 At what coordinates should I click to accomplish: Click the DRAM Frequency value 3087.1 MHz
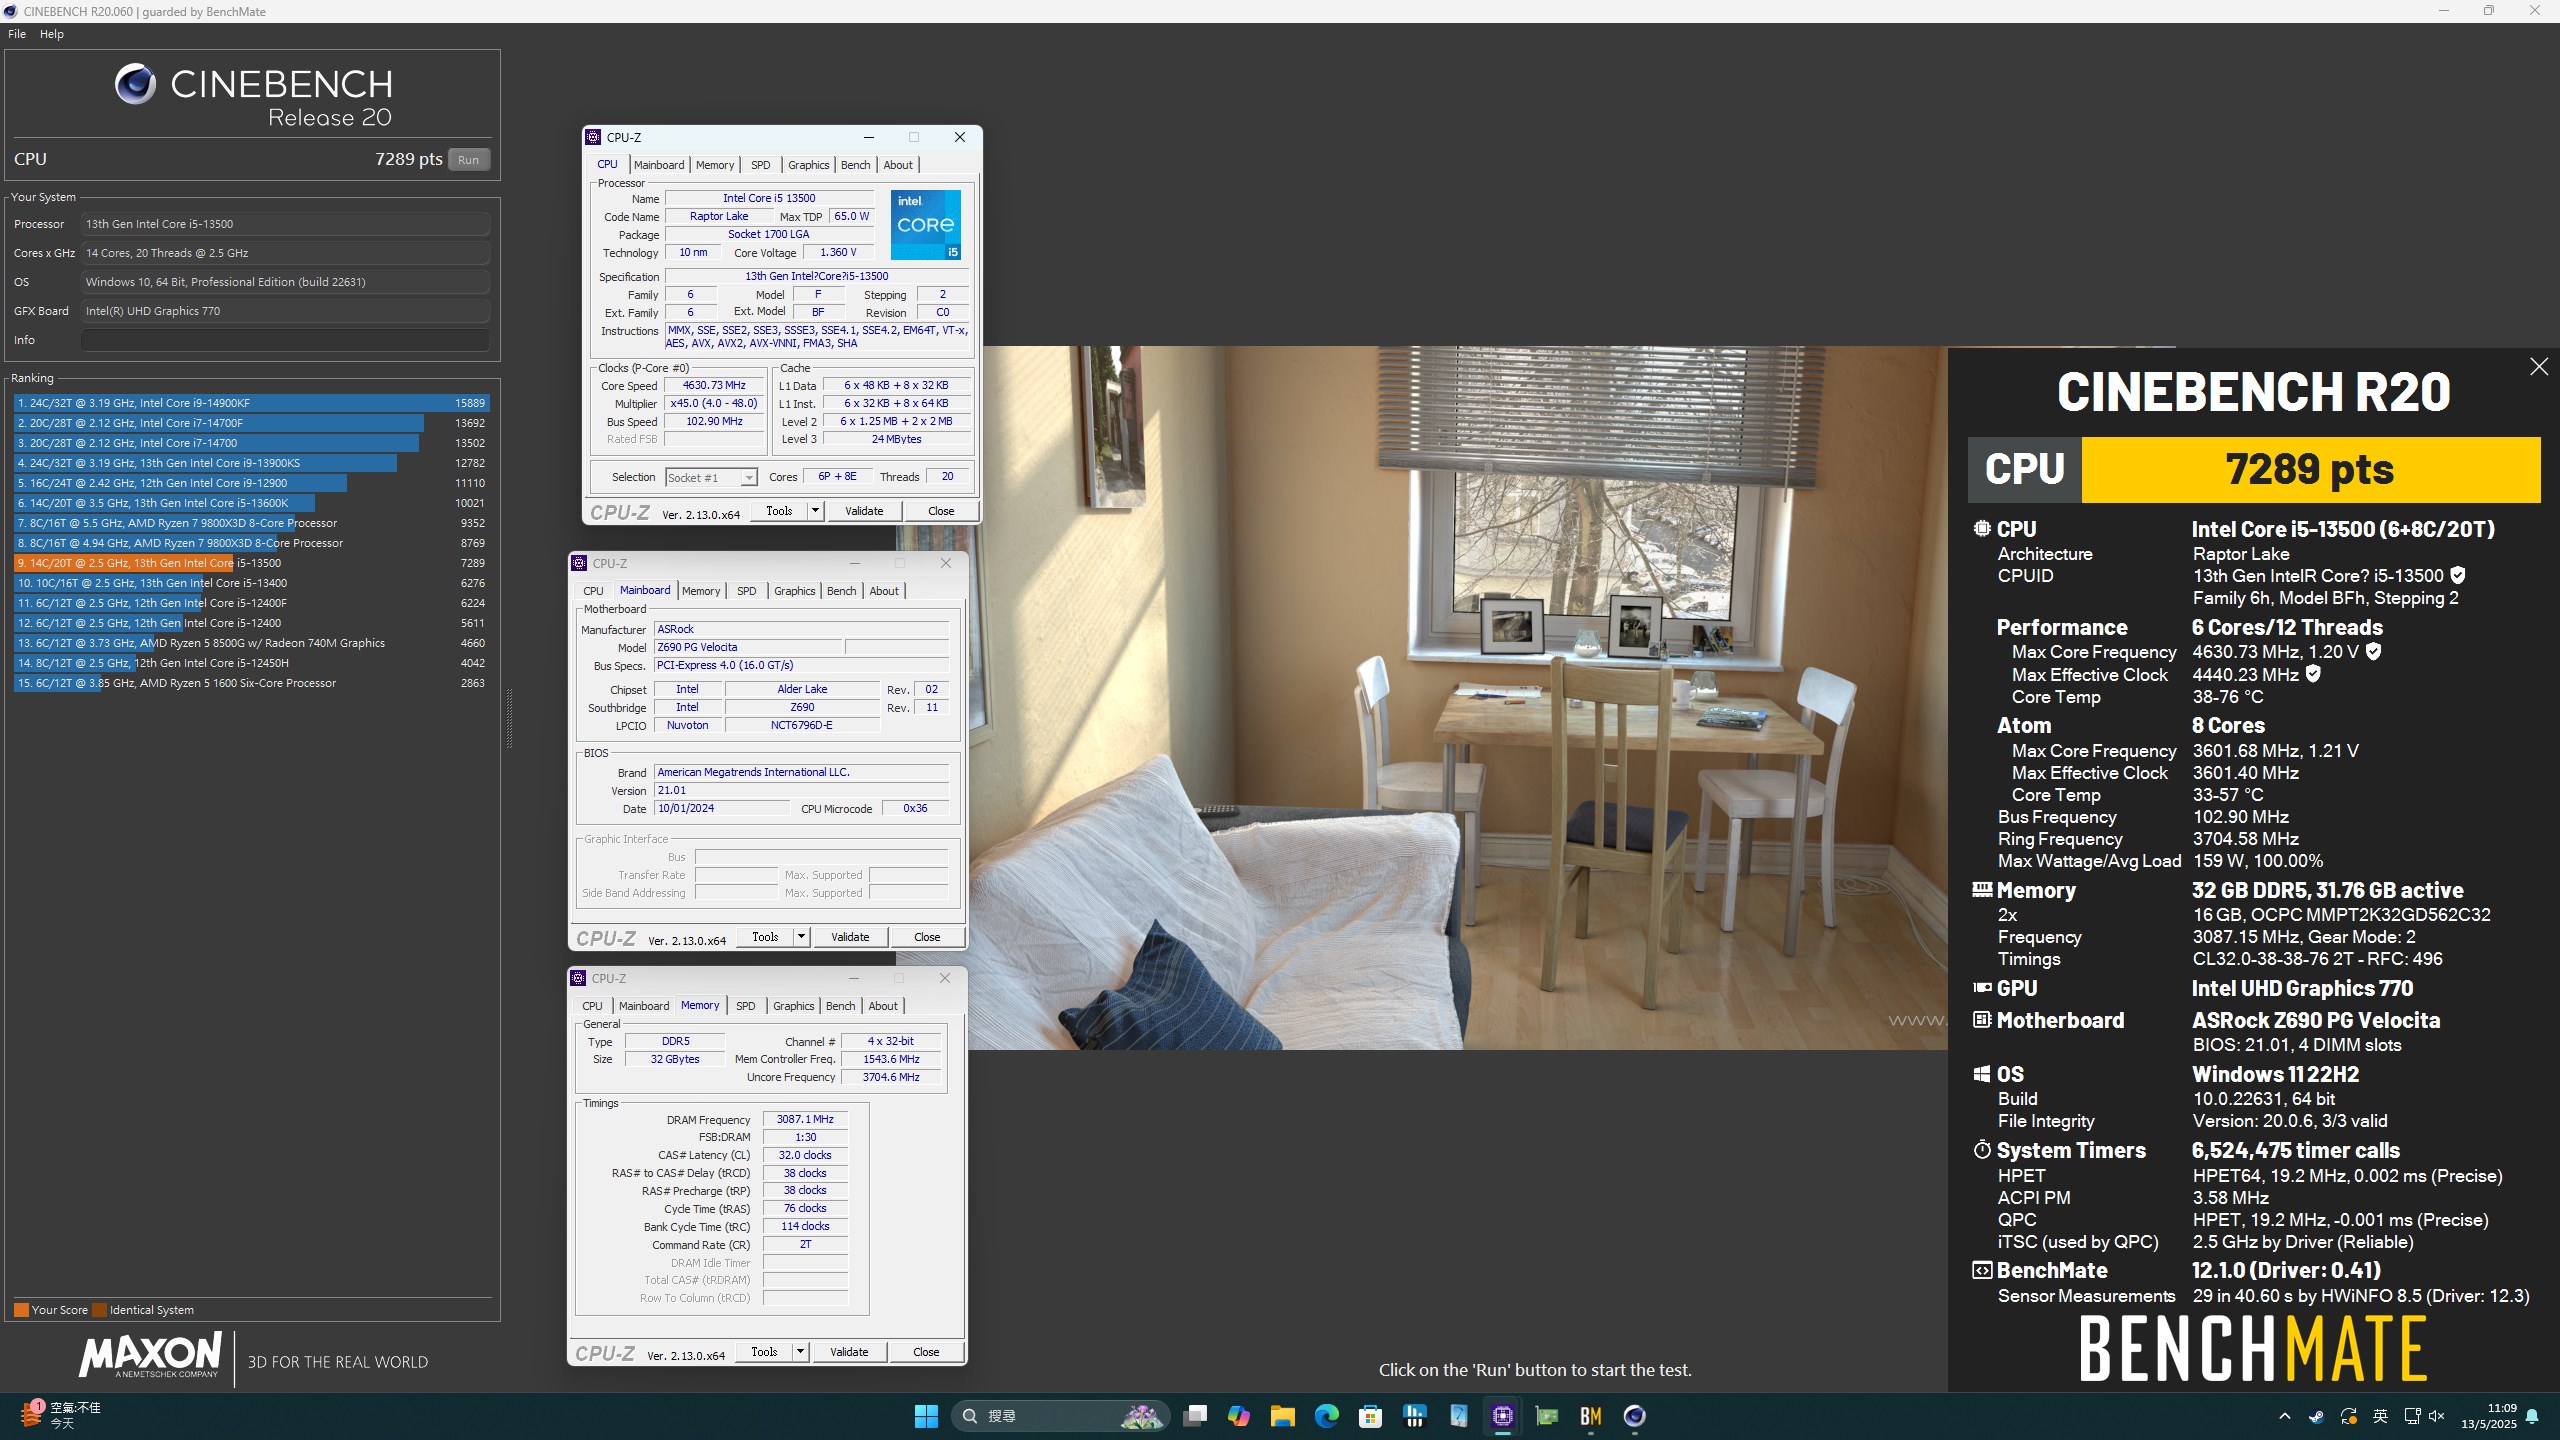tap(805, 1119)
